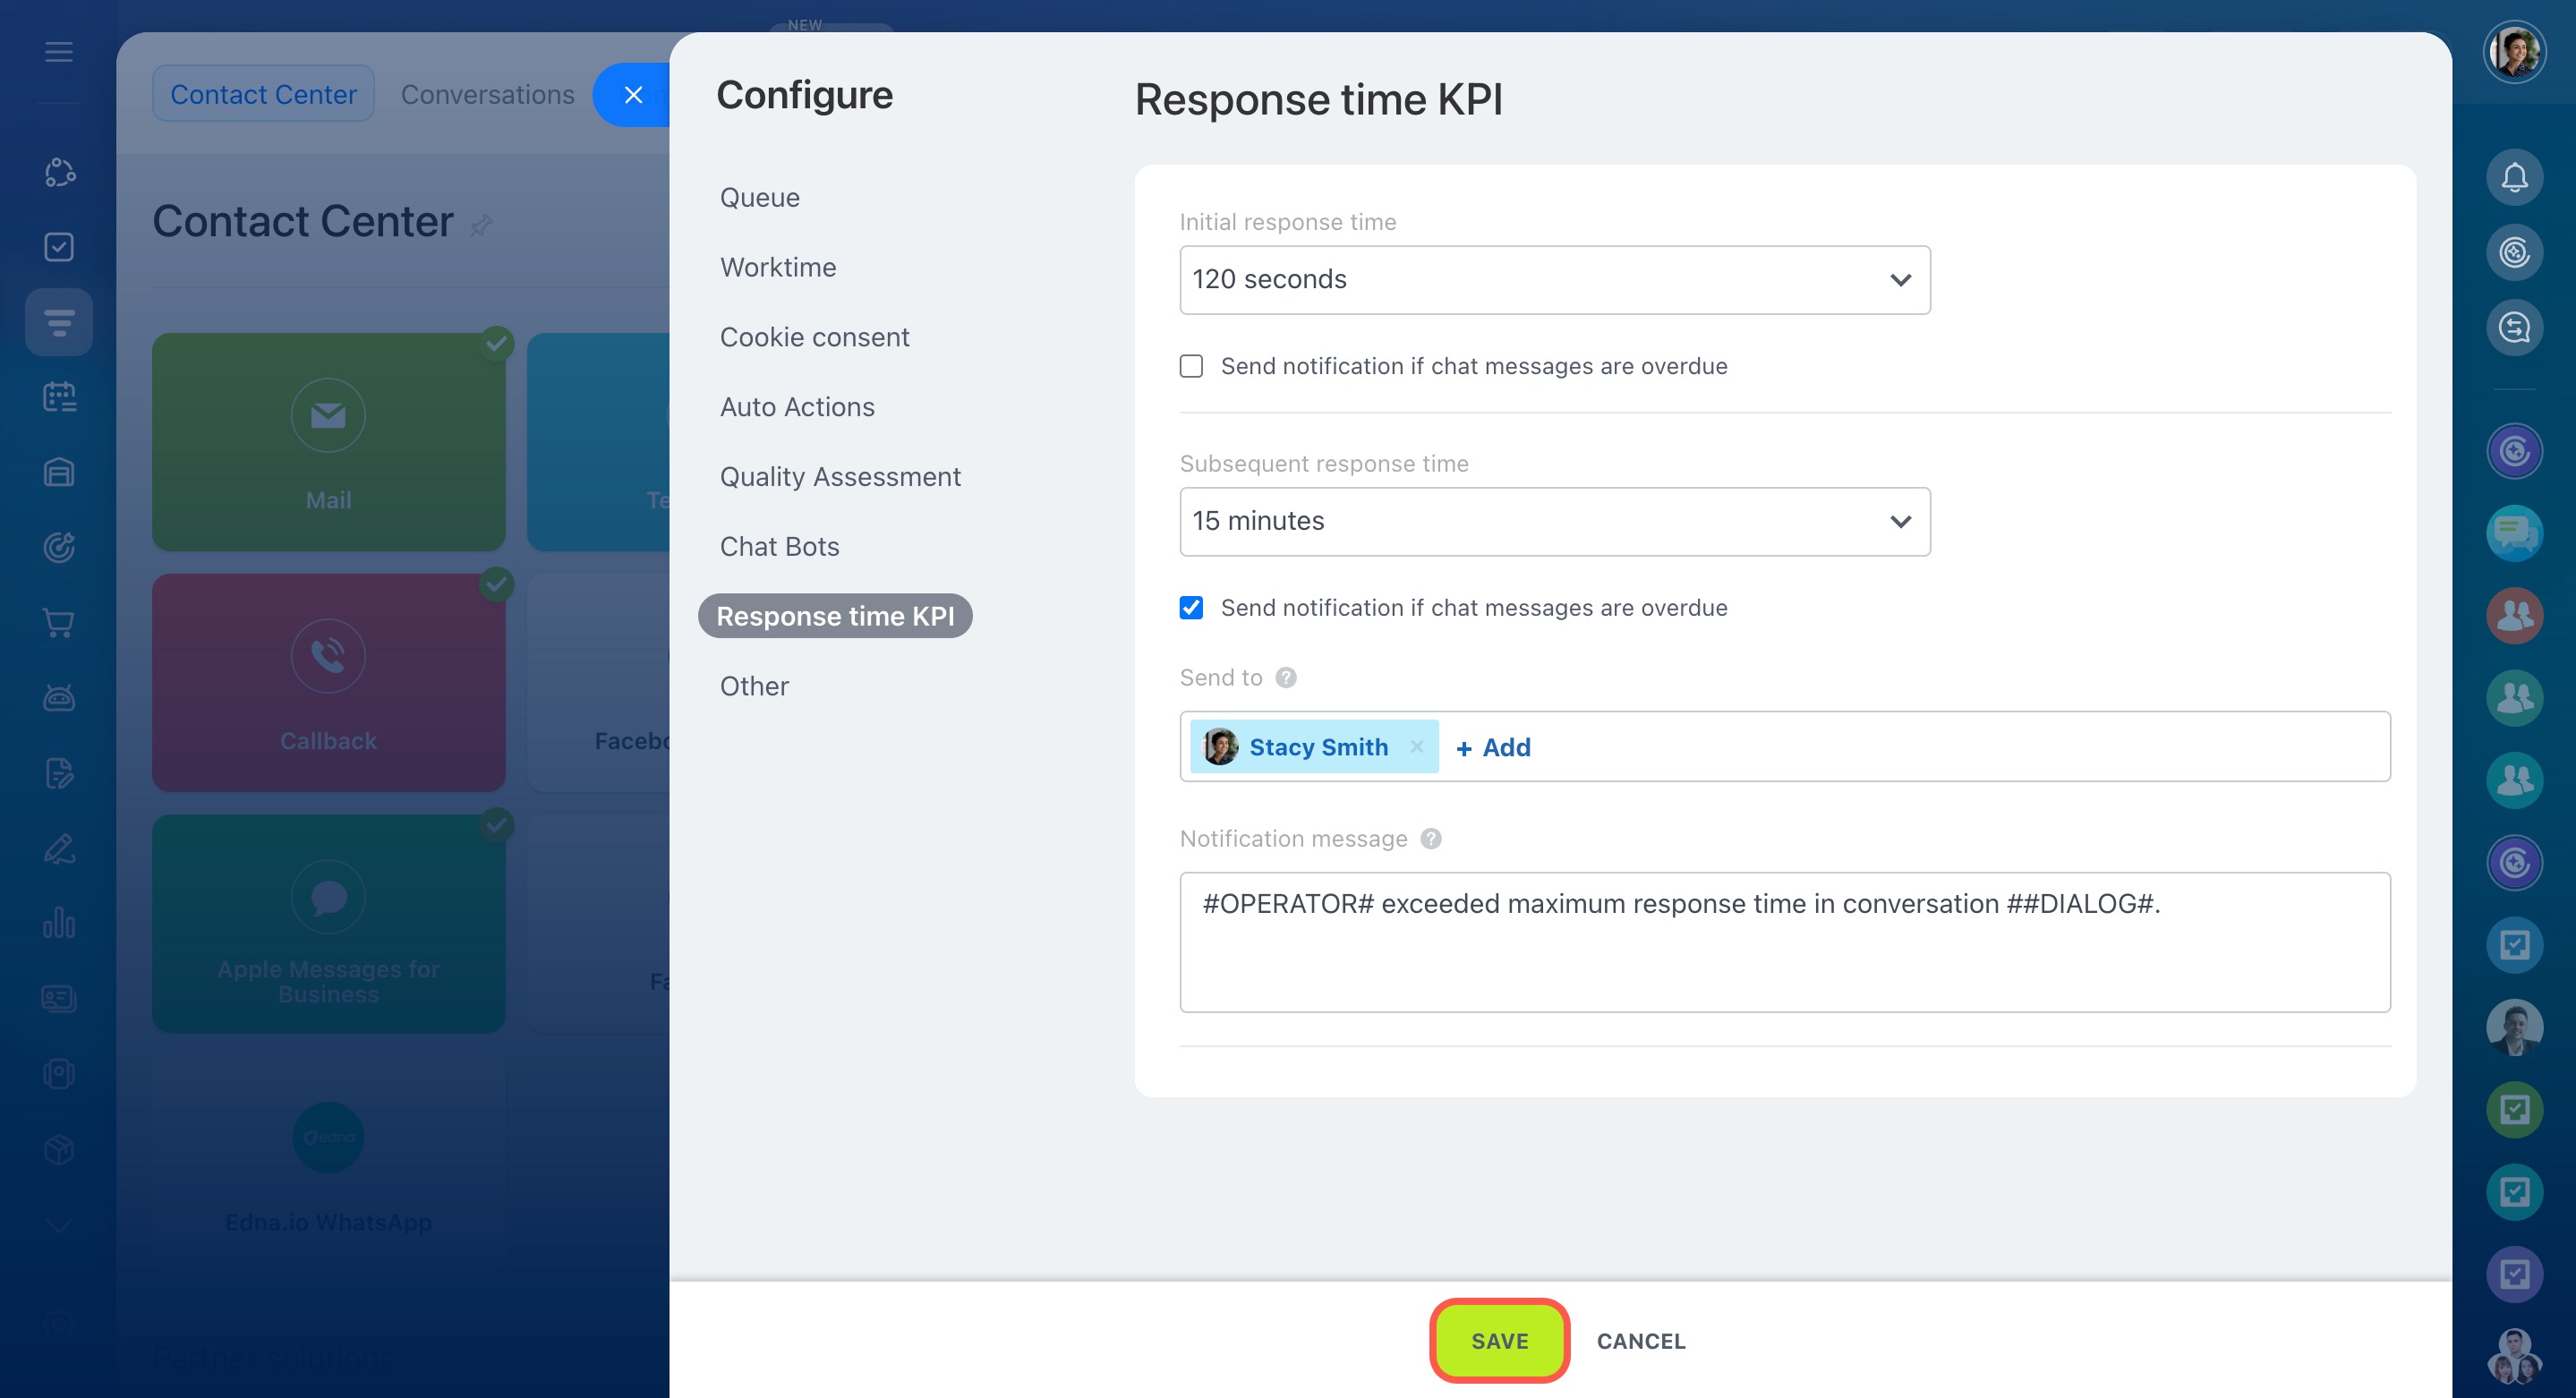Open the robot icon in left sidebar
Screen dimensions: 2576x1398
pyautogui.click(x=59, y=697)
